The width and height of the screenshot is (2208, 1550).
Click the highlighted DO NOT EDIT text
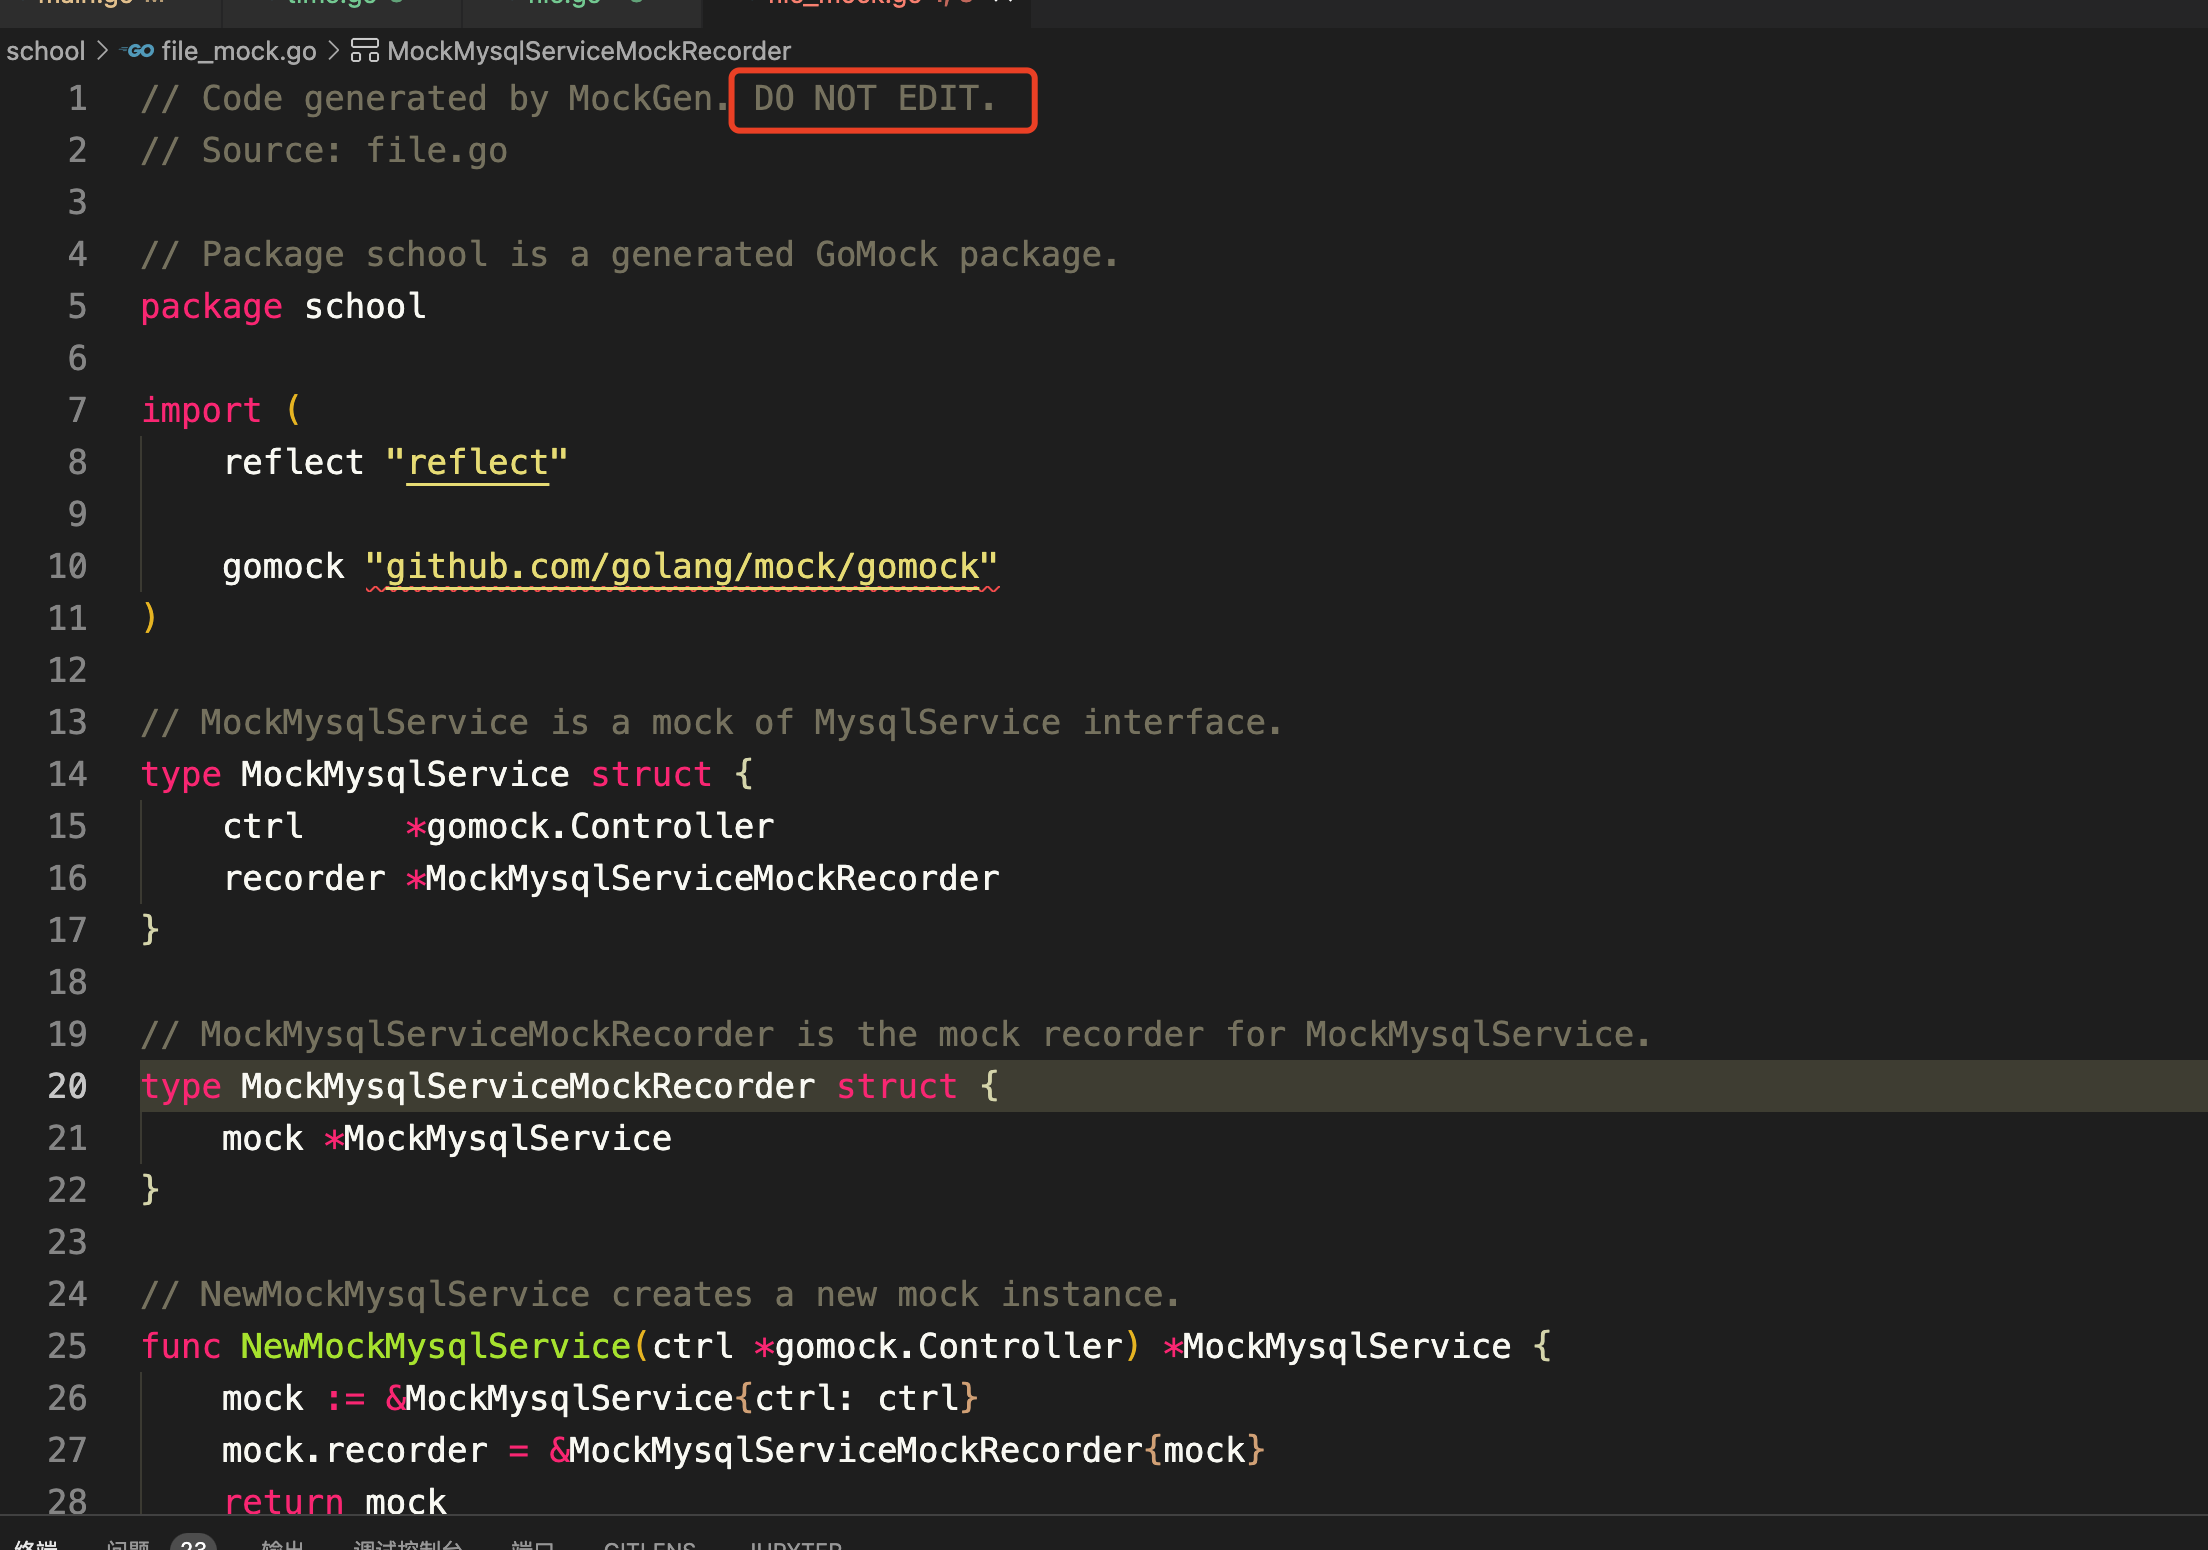875,99
